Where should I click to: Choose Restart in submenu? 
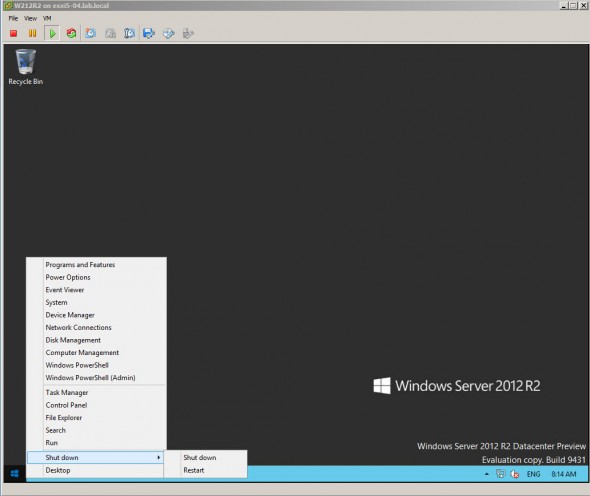tap(205, 470)
